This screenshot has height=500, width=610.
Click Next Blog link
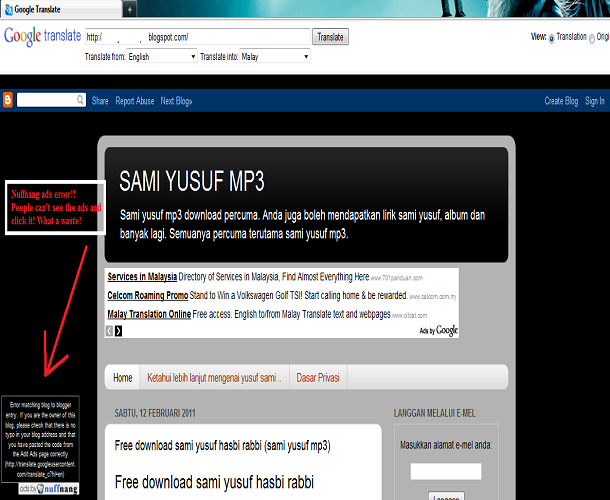176,101
